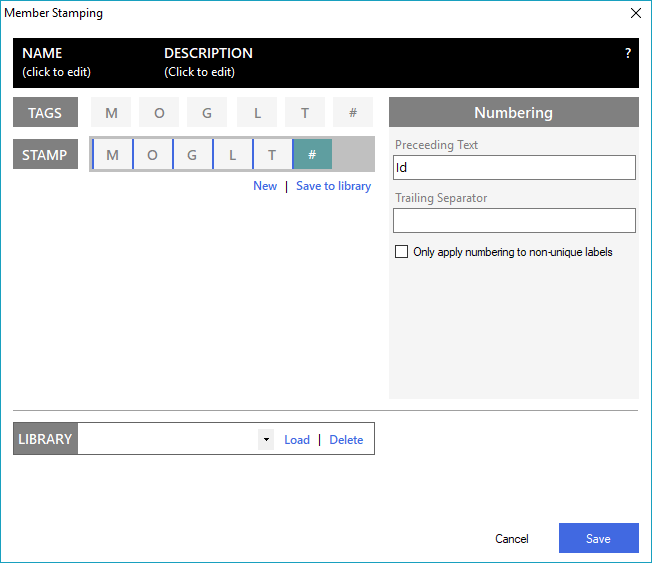Click the O item in STAMP row
The height and width of the screenshot is (563, 652).
pos(152,155)
